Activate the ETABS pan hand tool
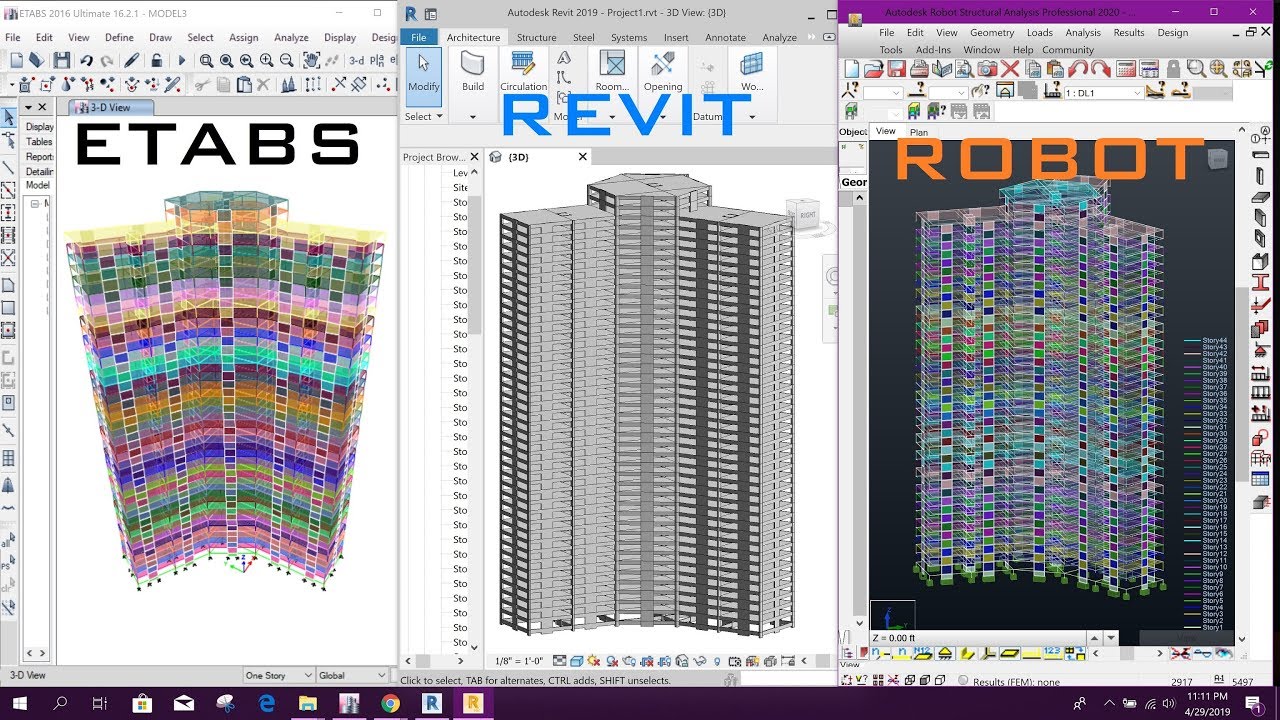 point(311,61)
